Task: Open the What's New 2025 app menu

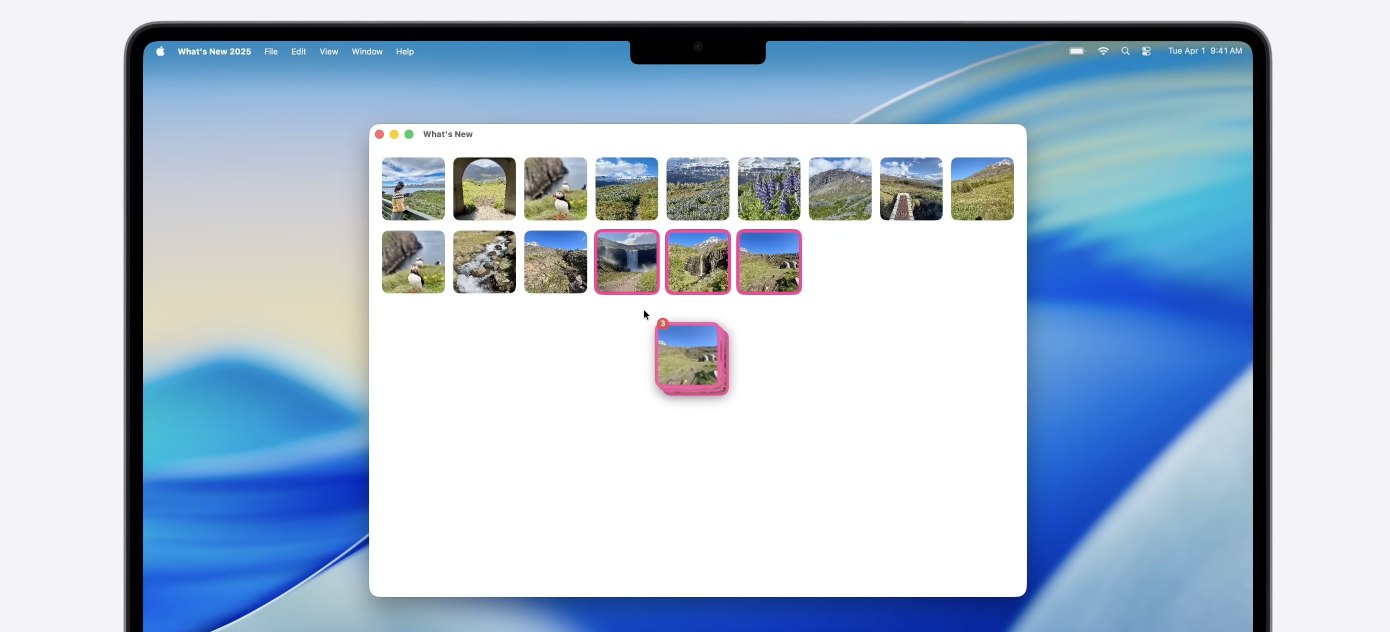Action: click(214, 51)
